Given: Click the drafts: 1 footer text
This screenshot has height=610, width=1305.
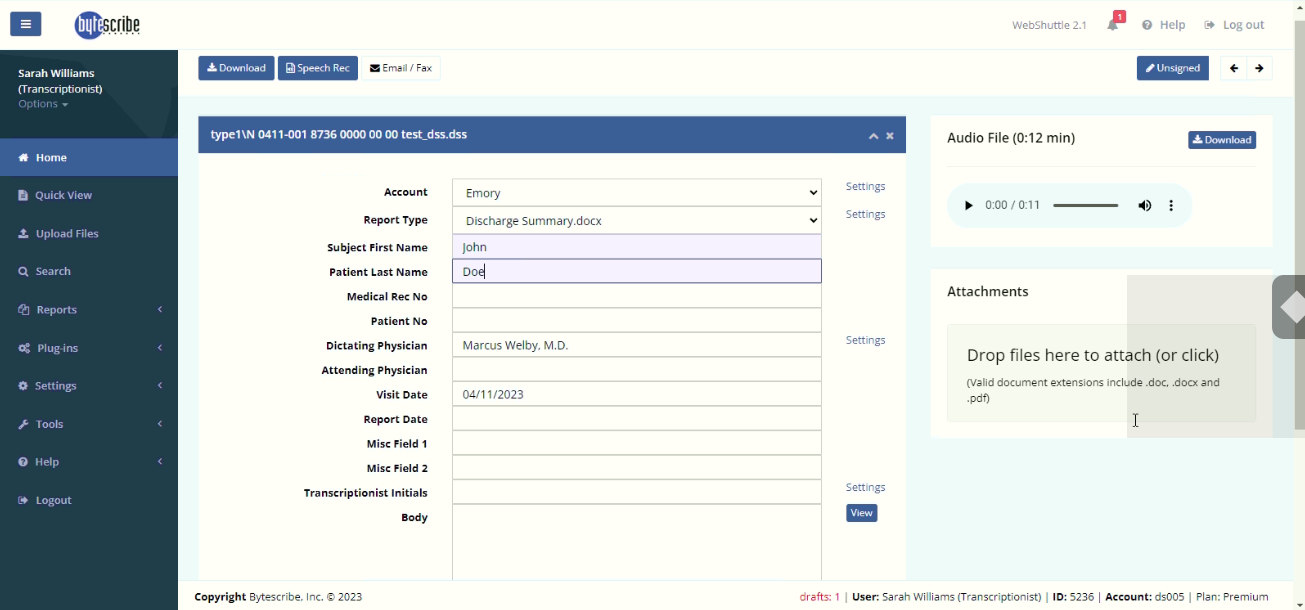Looking at the screenshot, I should (x=820, y=597).
